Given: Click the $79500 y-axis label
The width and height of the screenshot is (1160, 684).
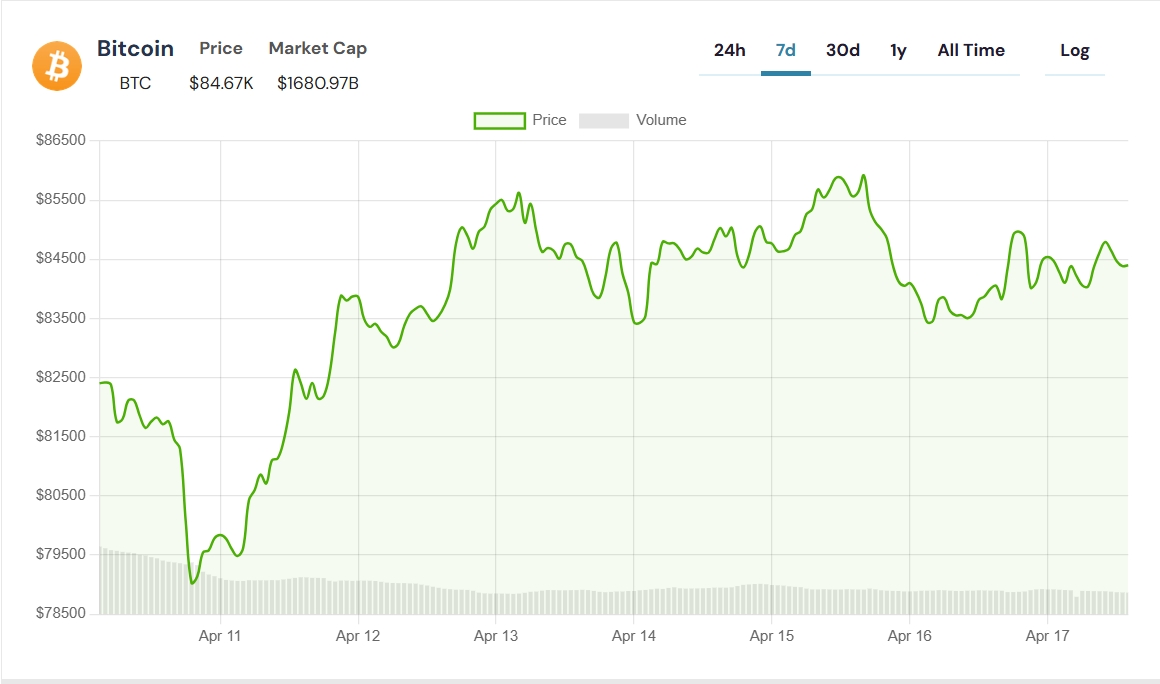Looking at the screenshot, I should tap(61, 554).
